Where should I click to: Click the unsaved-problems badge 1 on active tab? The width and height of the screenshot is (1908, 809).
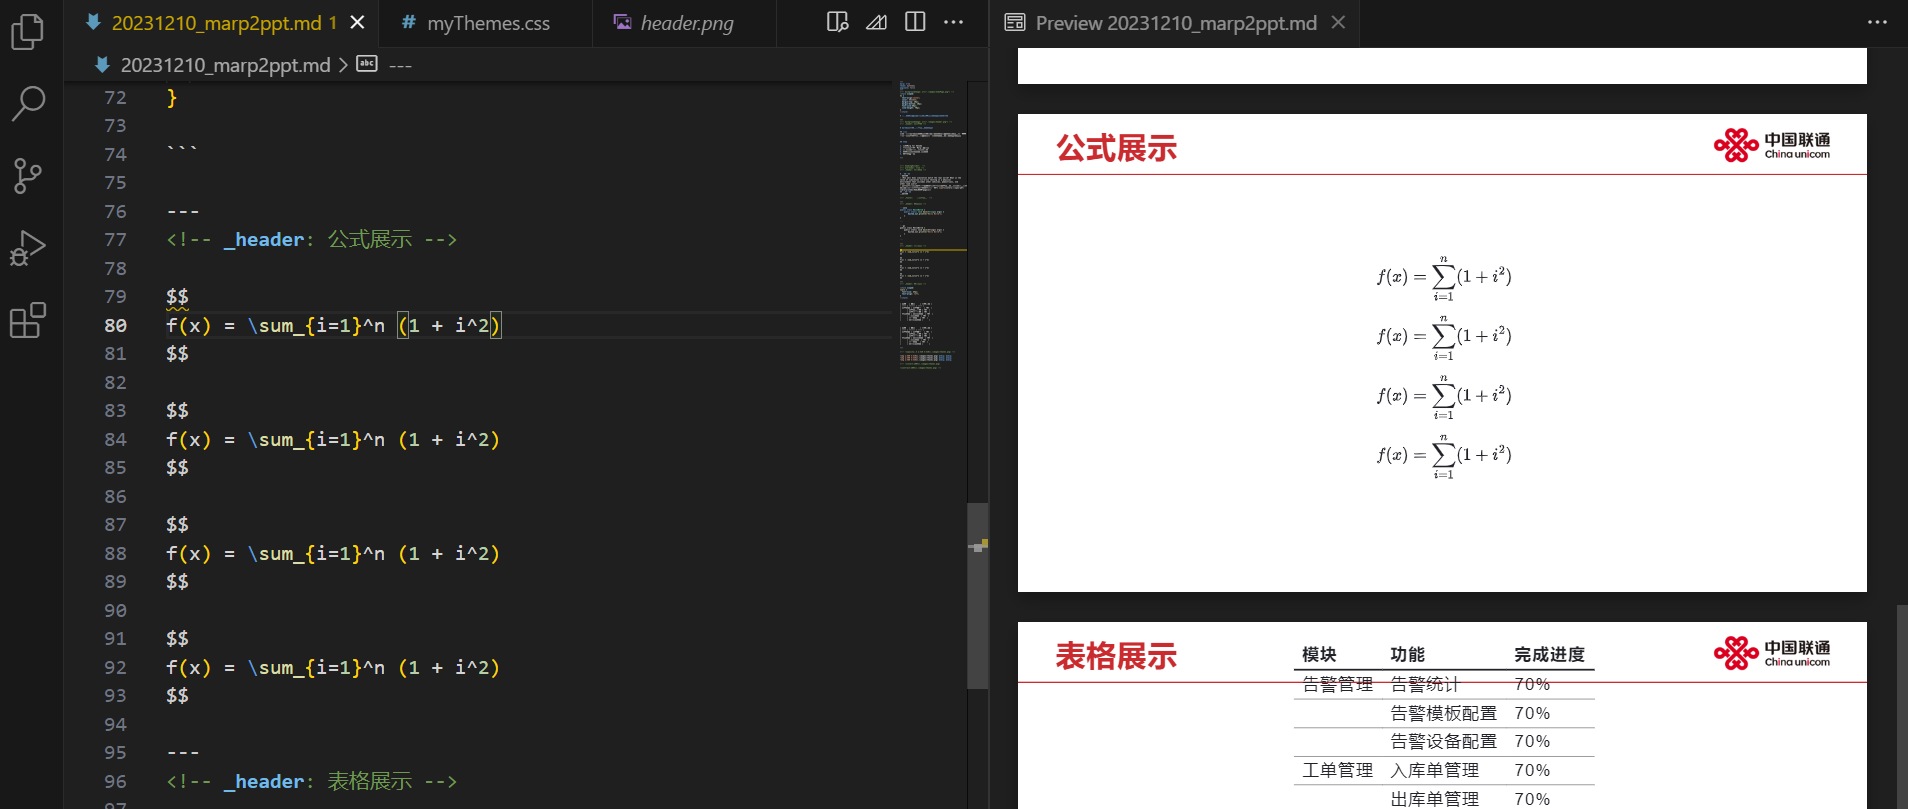[x=333, y=22]
